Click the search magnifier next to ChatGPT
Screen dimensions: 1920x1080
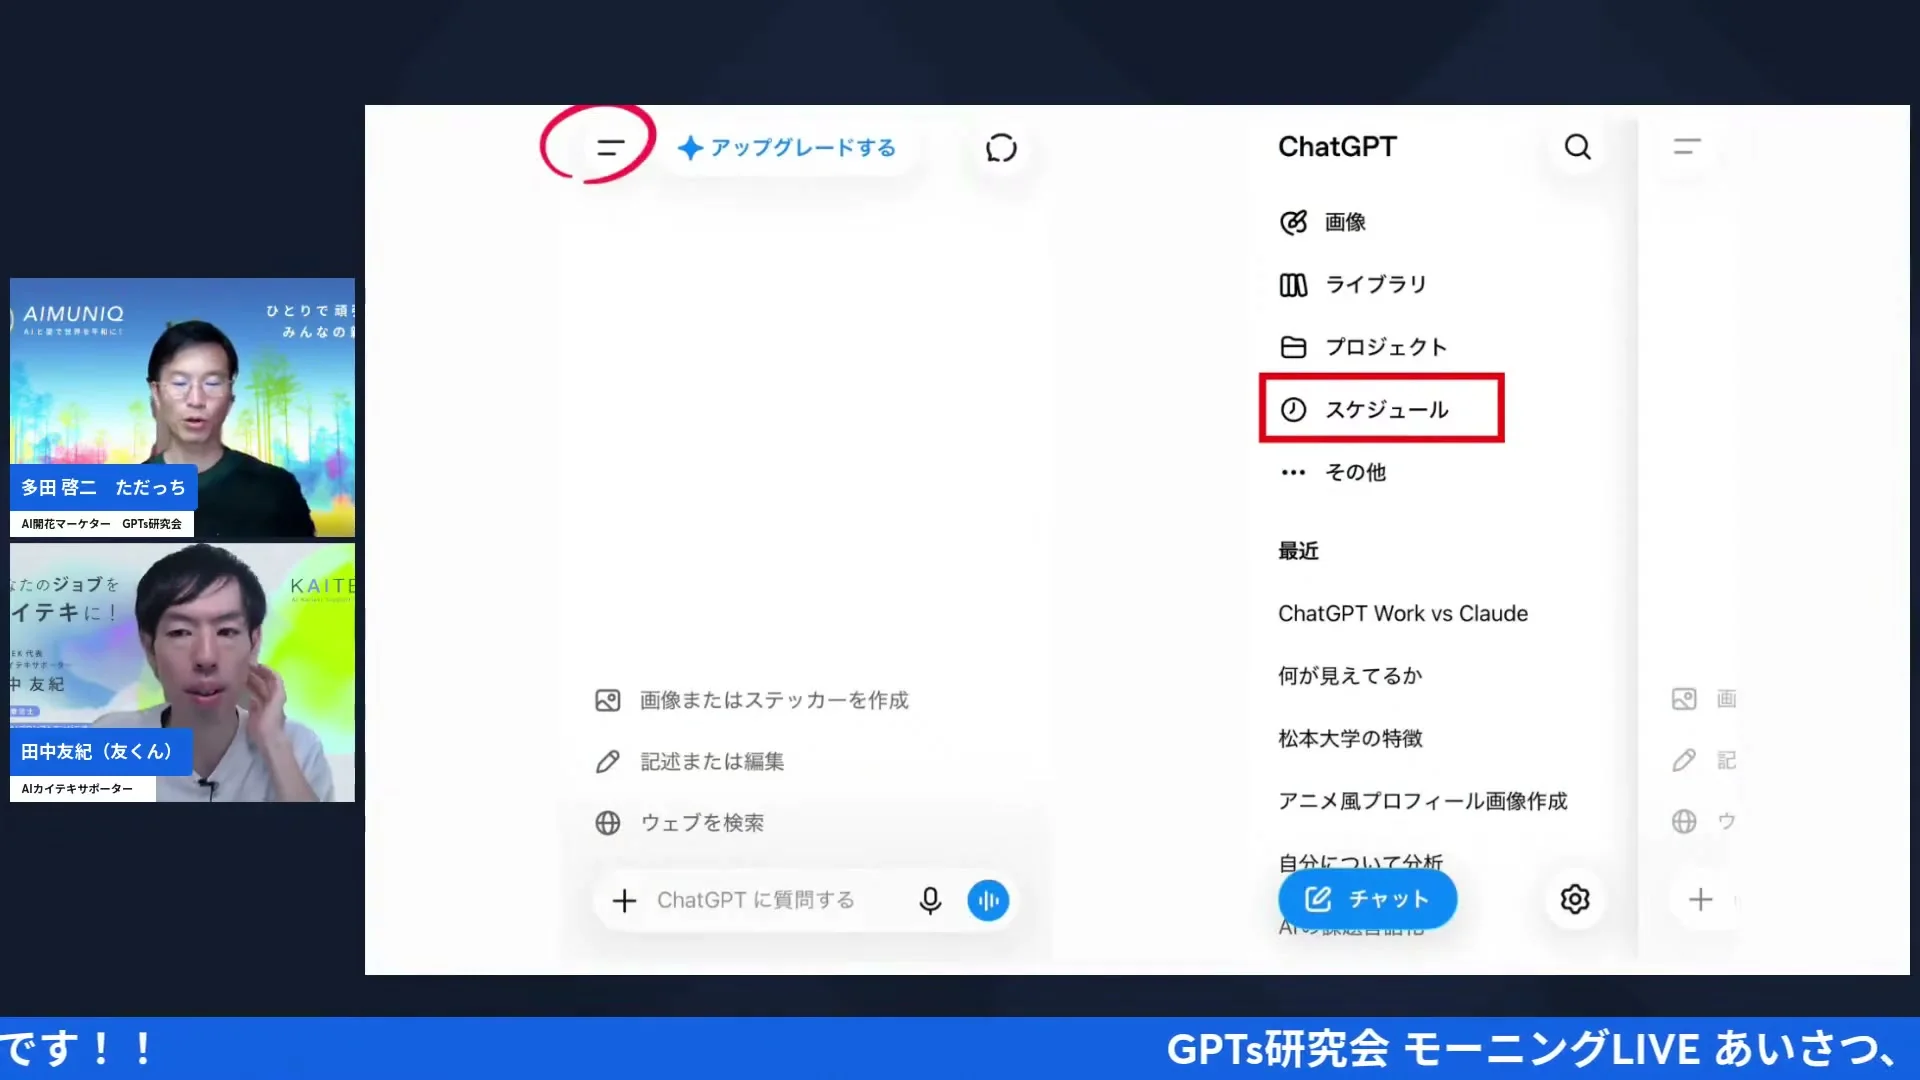coord(1577,147)
